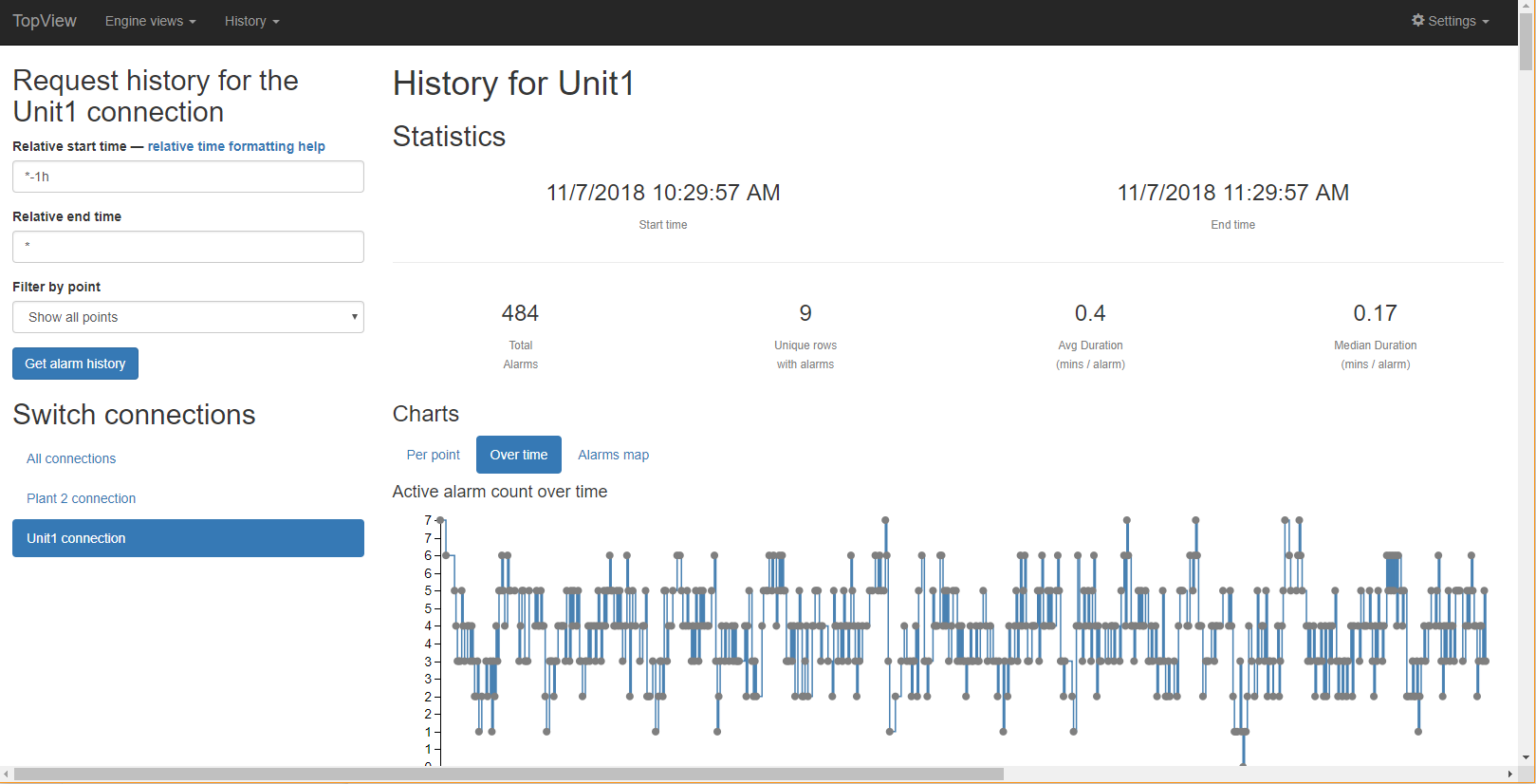
Task: Click the TopView brand logo
Action: 44,21
